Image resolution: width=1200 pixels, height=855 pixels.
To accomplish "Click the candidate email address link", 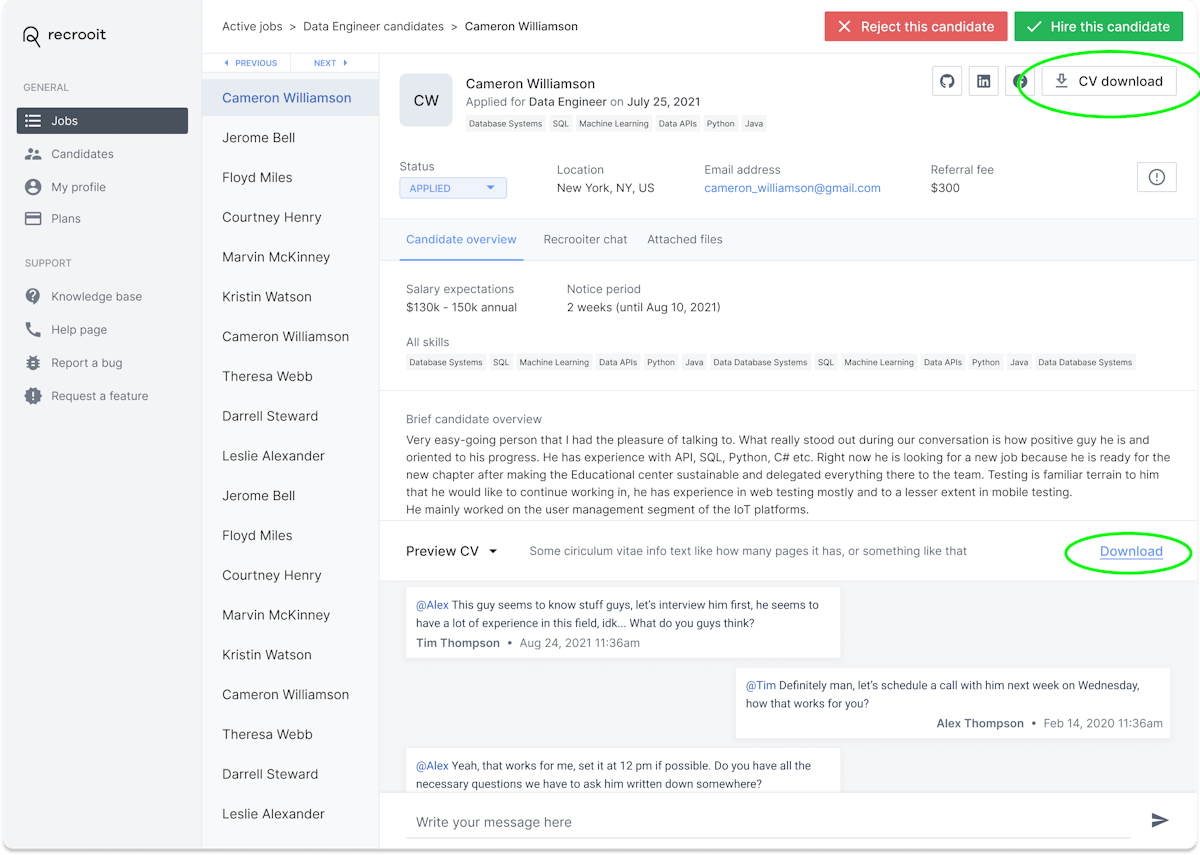I will 792,188.
